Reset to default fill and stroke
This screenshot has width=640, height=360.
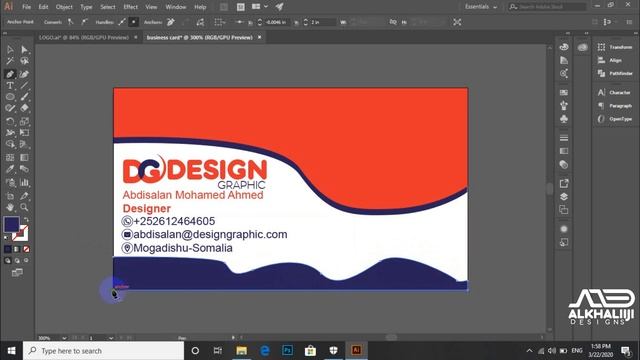pos(6,237)
